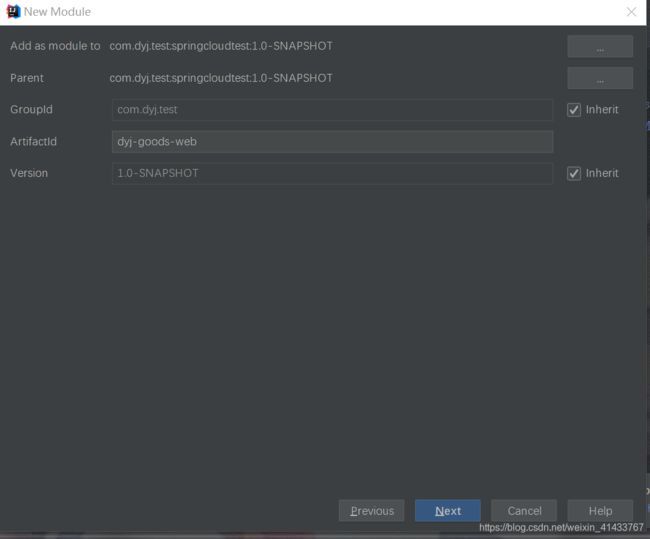Focus the Version input field

tap(332, 173)
